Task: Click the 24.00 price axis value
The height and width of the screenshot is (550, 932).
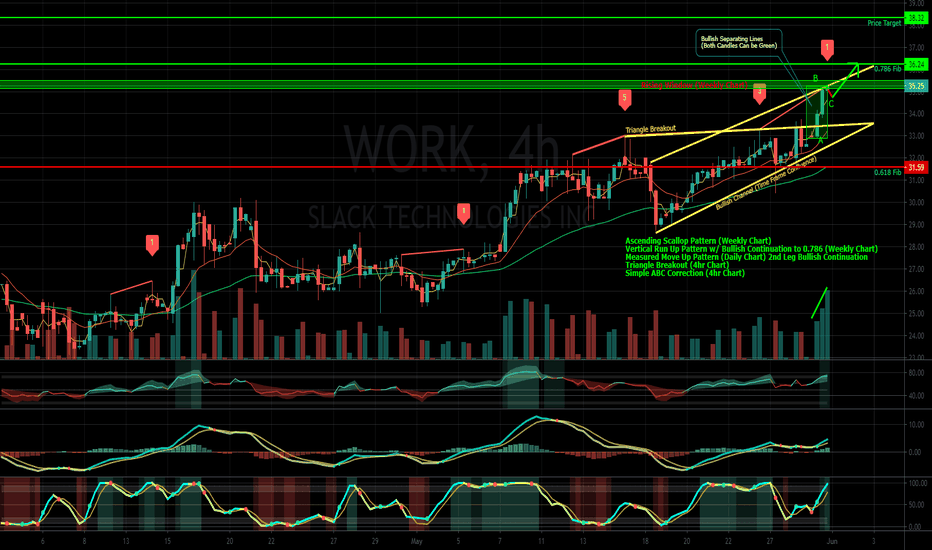Action: click(916, 336)
